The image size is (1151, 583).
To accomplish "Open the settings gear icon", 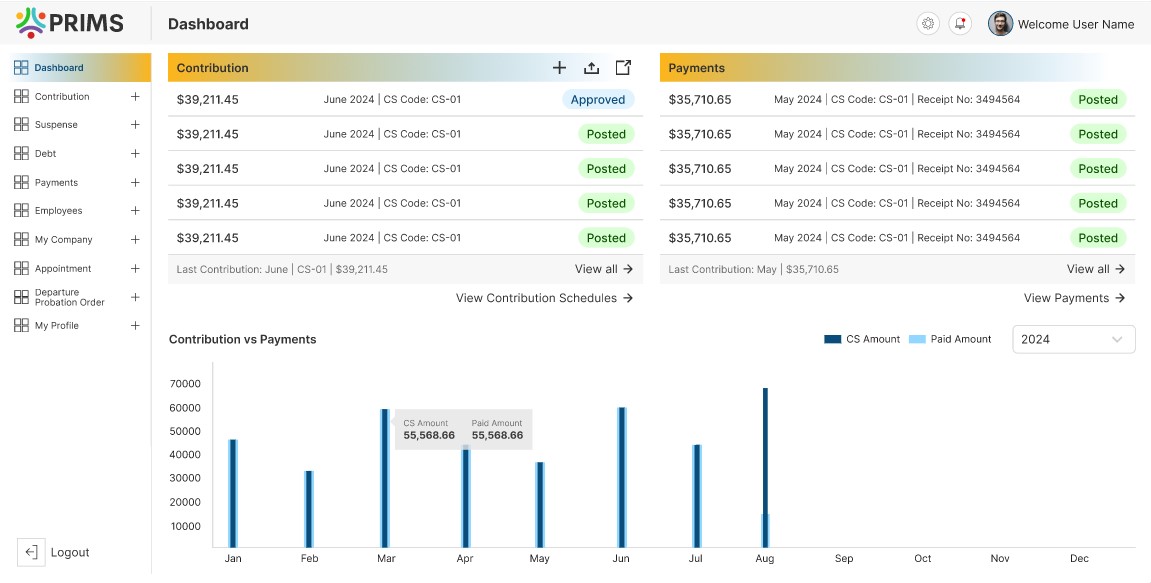I will click(x=928, y=24).
